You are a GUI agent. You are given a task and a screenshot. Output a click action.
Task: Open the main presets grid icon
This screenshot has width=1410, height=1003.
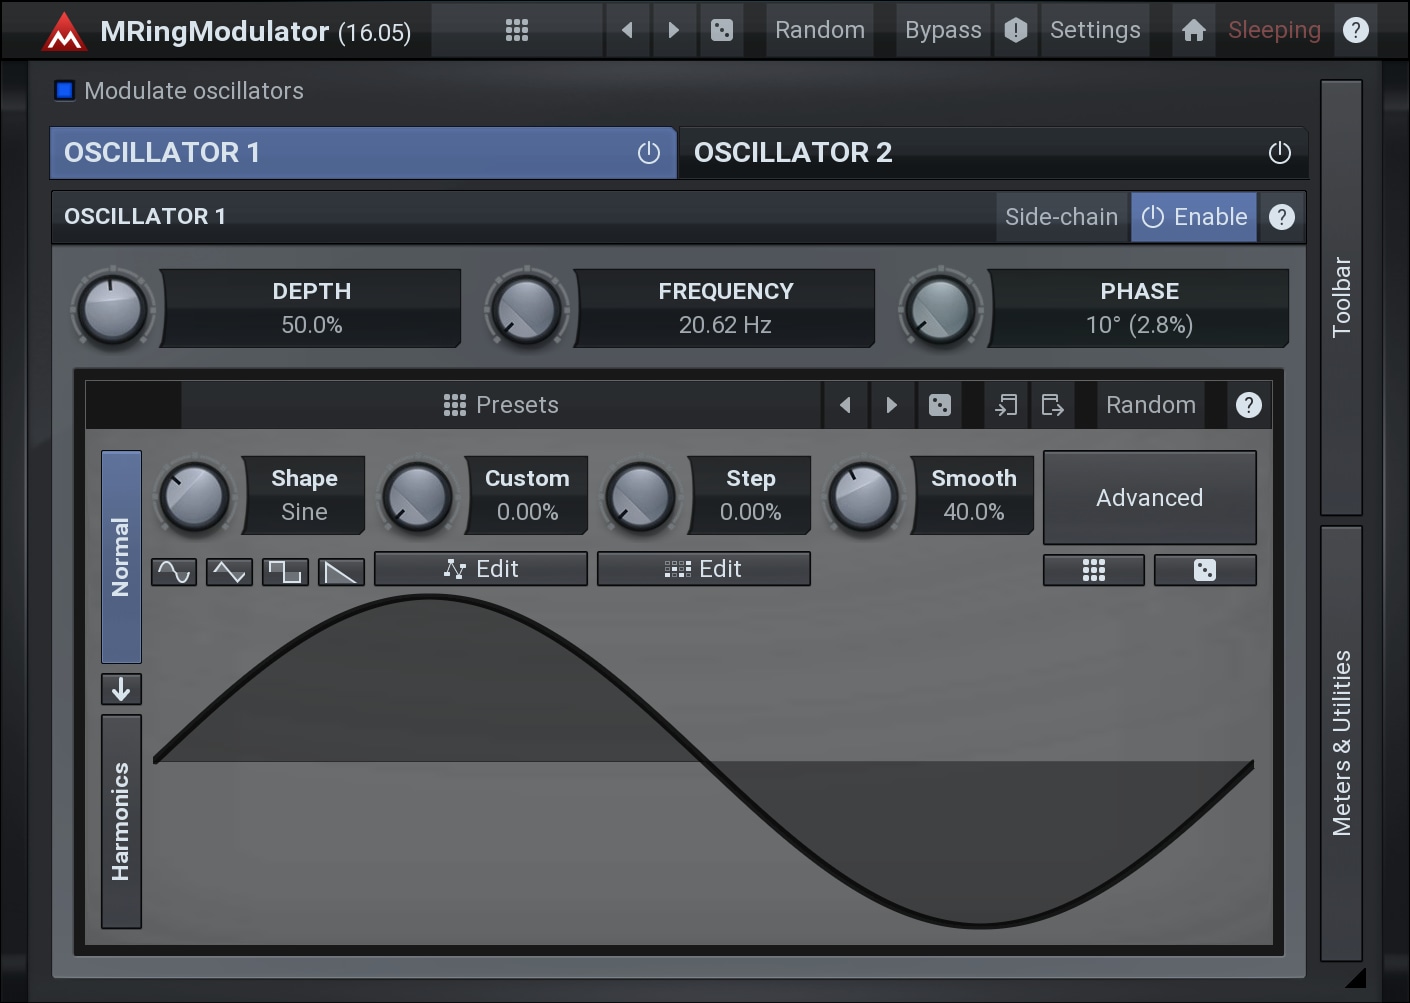tap(517, 30)
